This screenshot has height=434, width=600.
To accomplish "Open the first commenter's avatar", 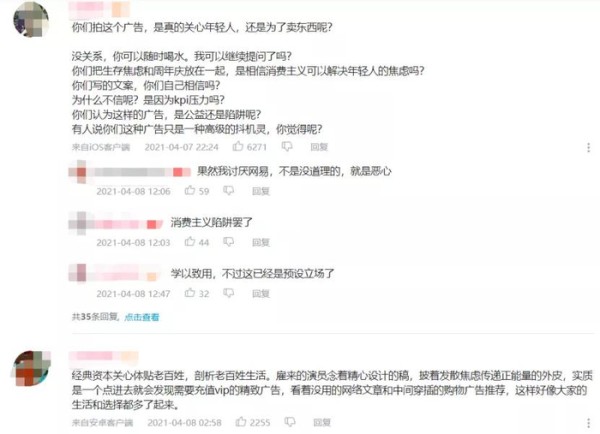I will (x=31, y=20).
